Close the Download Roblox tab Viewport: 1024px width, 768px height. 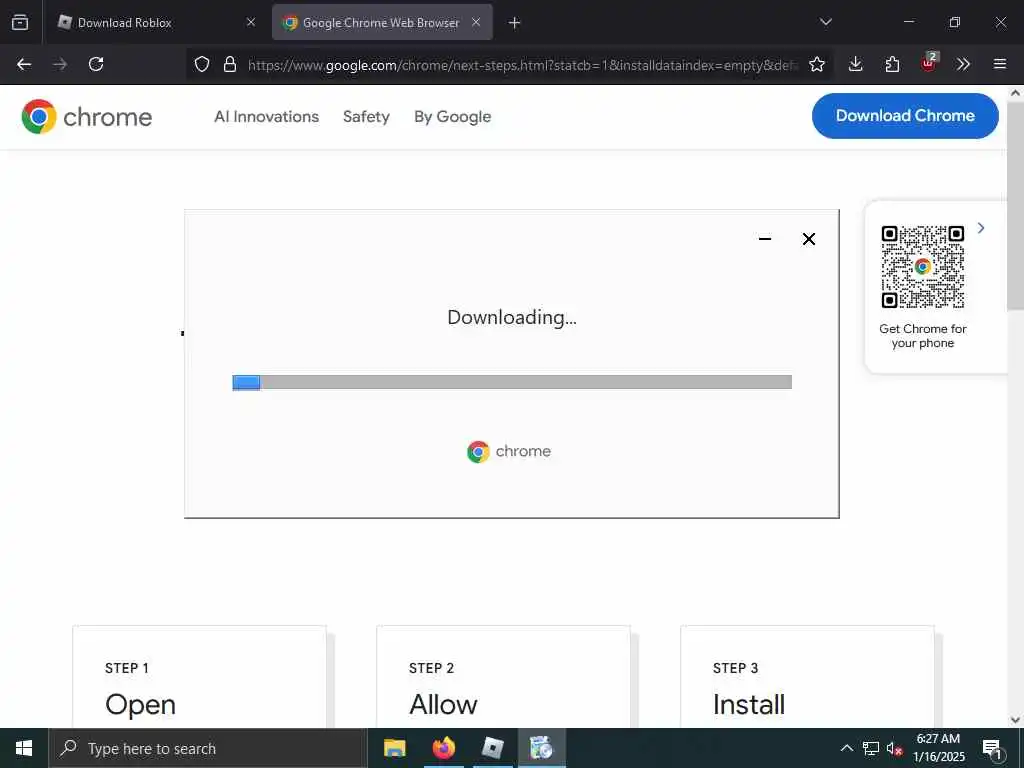[x=251, y=22]
